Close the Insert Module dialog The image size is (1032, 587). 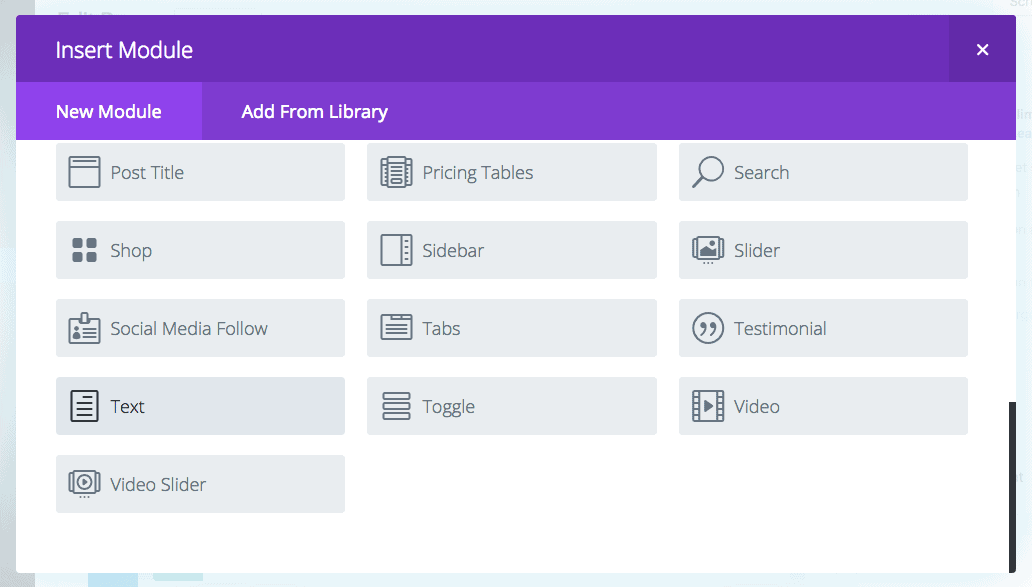[x=983, y=49]
